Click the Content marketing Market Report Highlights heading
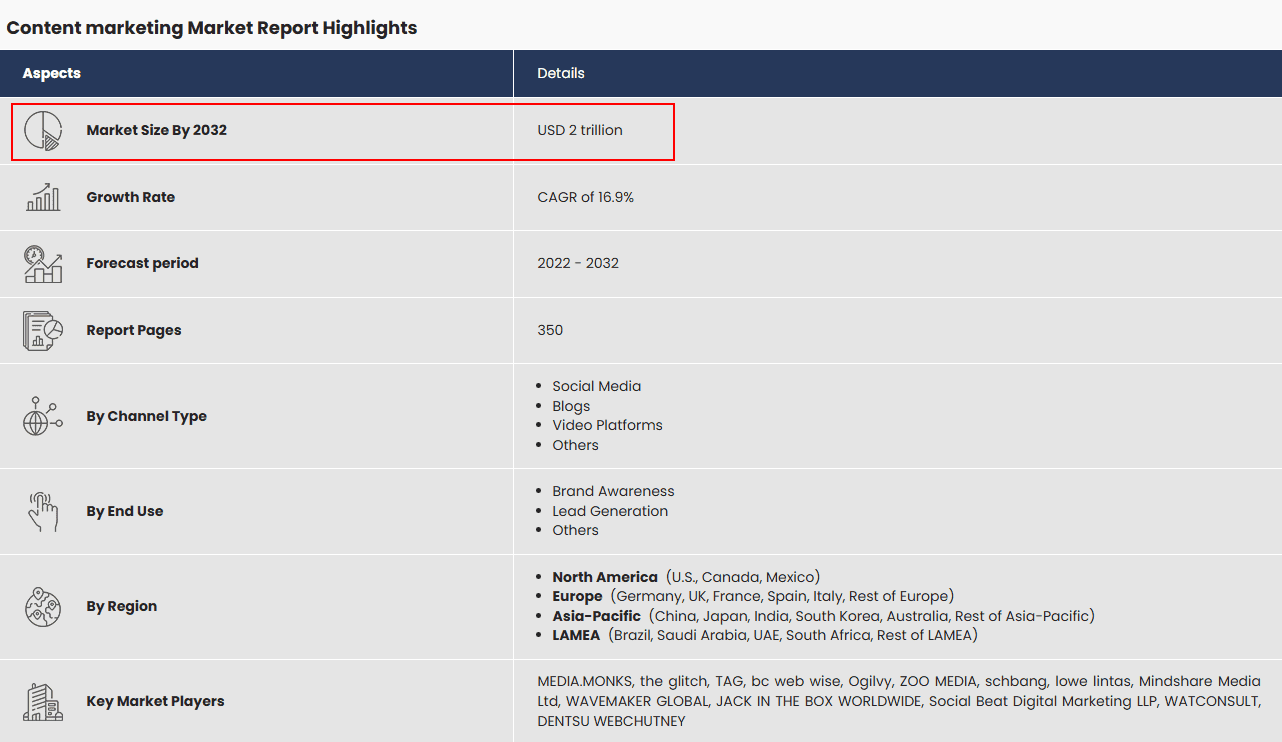This screenshot has height=742, width=1282. pos(212,28)
